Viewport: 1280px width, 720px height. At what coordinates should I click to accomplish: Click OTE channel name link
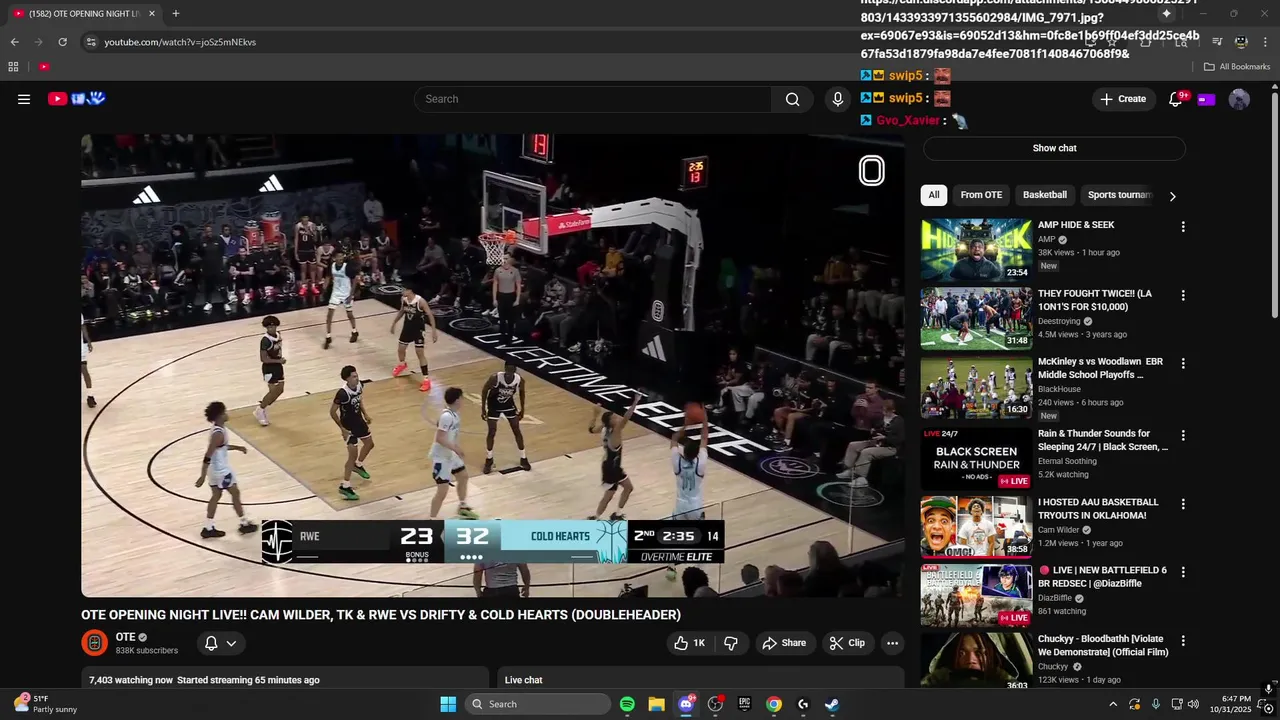coord(125,637)
